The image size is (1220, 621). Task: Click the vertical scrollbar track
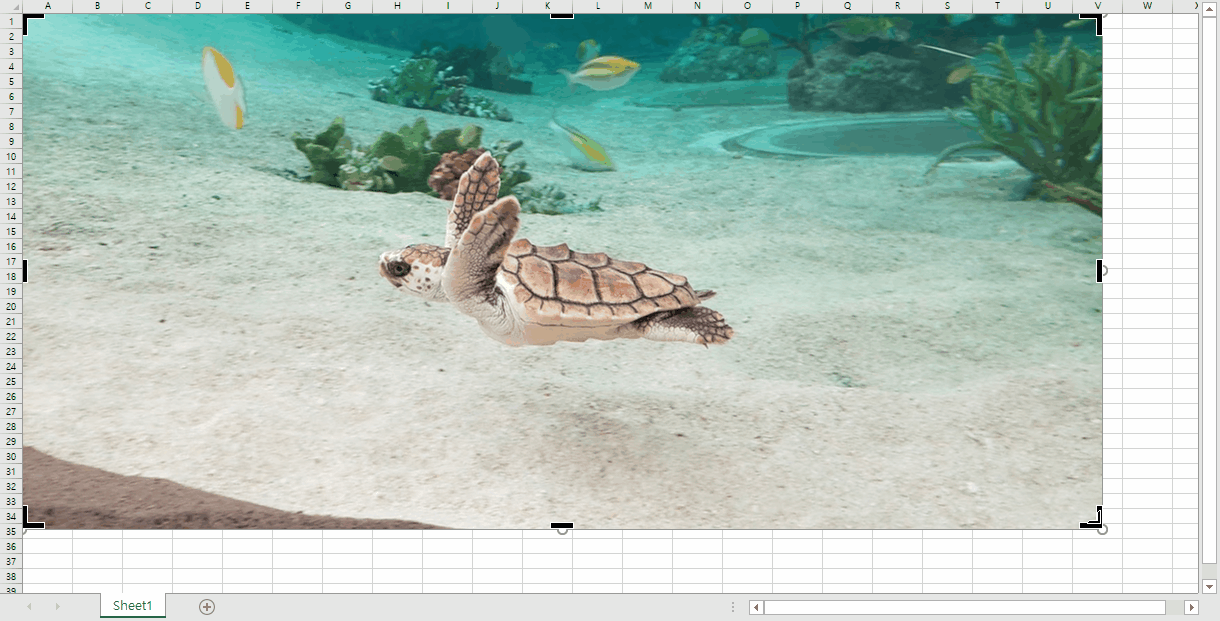click(x=1209, y=300)
